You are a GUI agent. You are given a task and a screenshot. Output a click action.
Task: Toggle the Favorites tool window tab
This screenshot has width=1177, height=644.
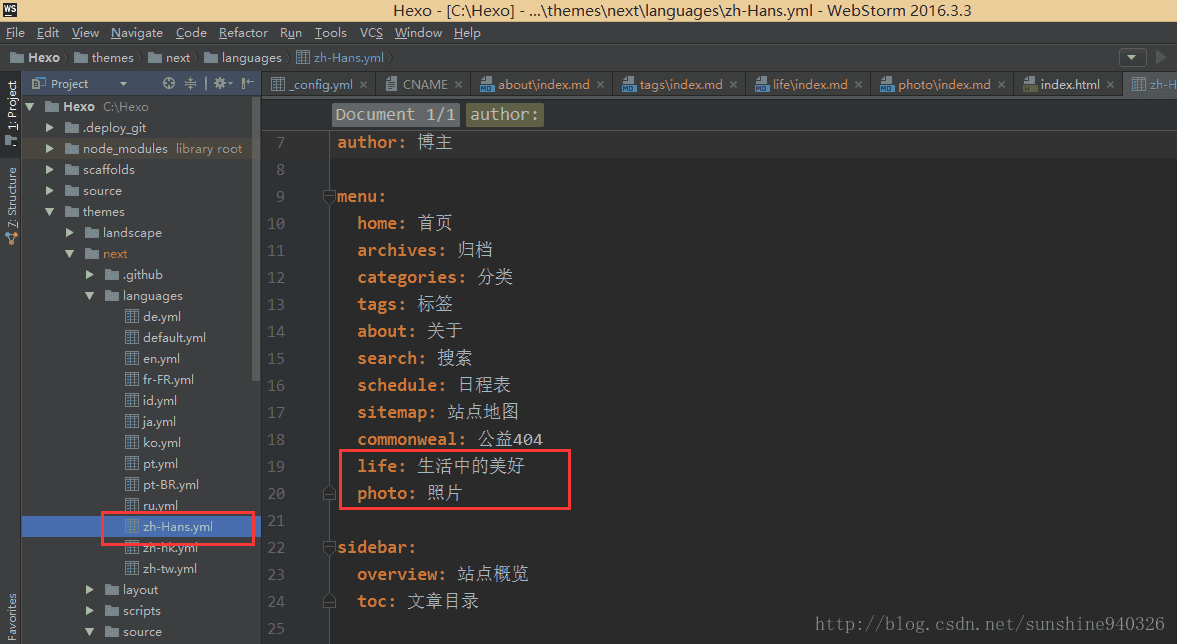(x=11, y=617)
